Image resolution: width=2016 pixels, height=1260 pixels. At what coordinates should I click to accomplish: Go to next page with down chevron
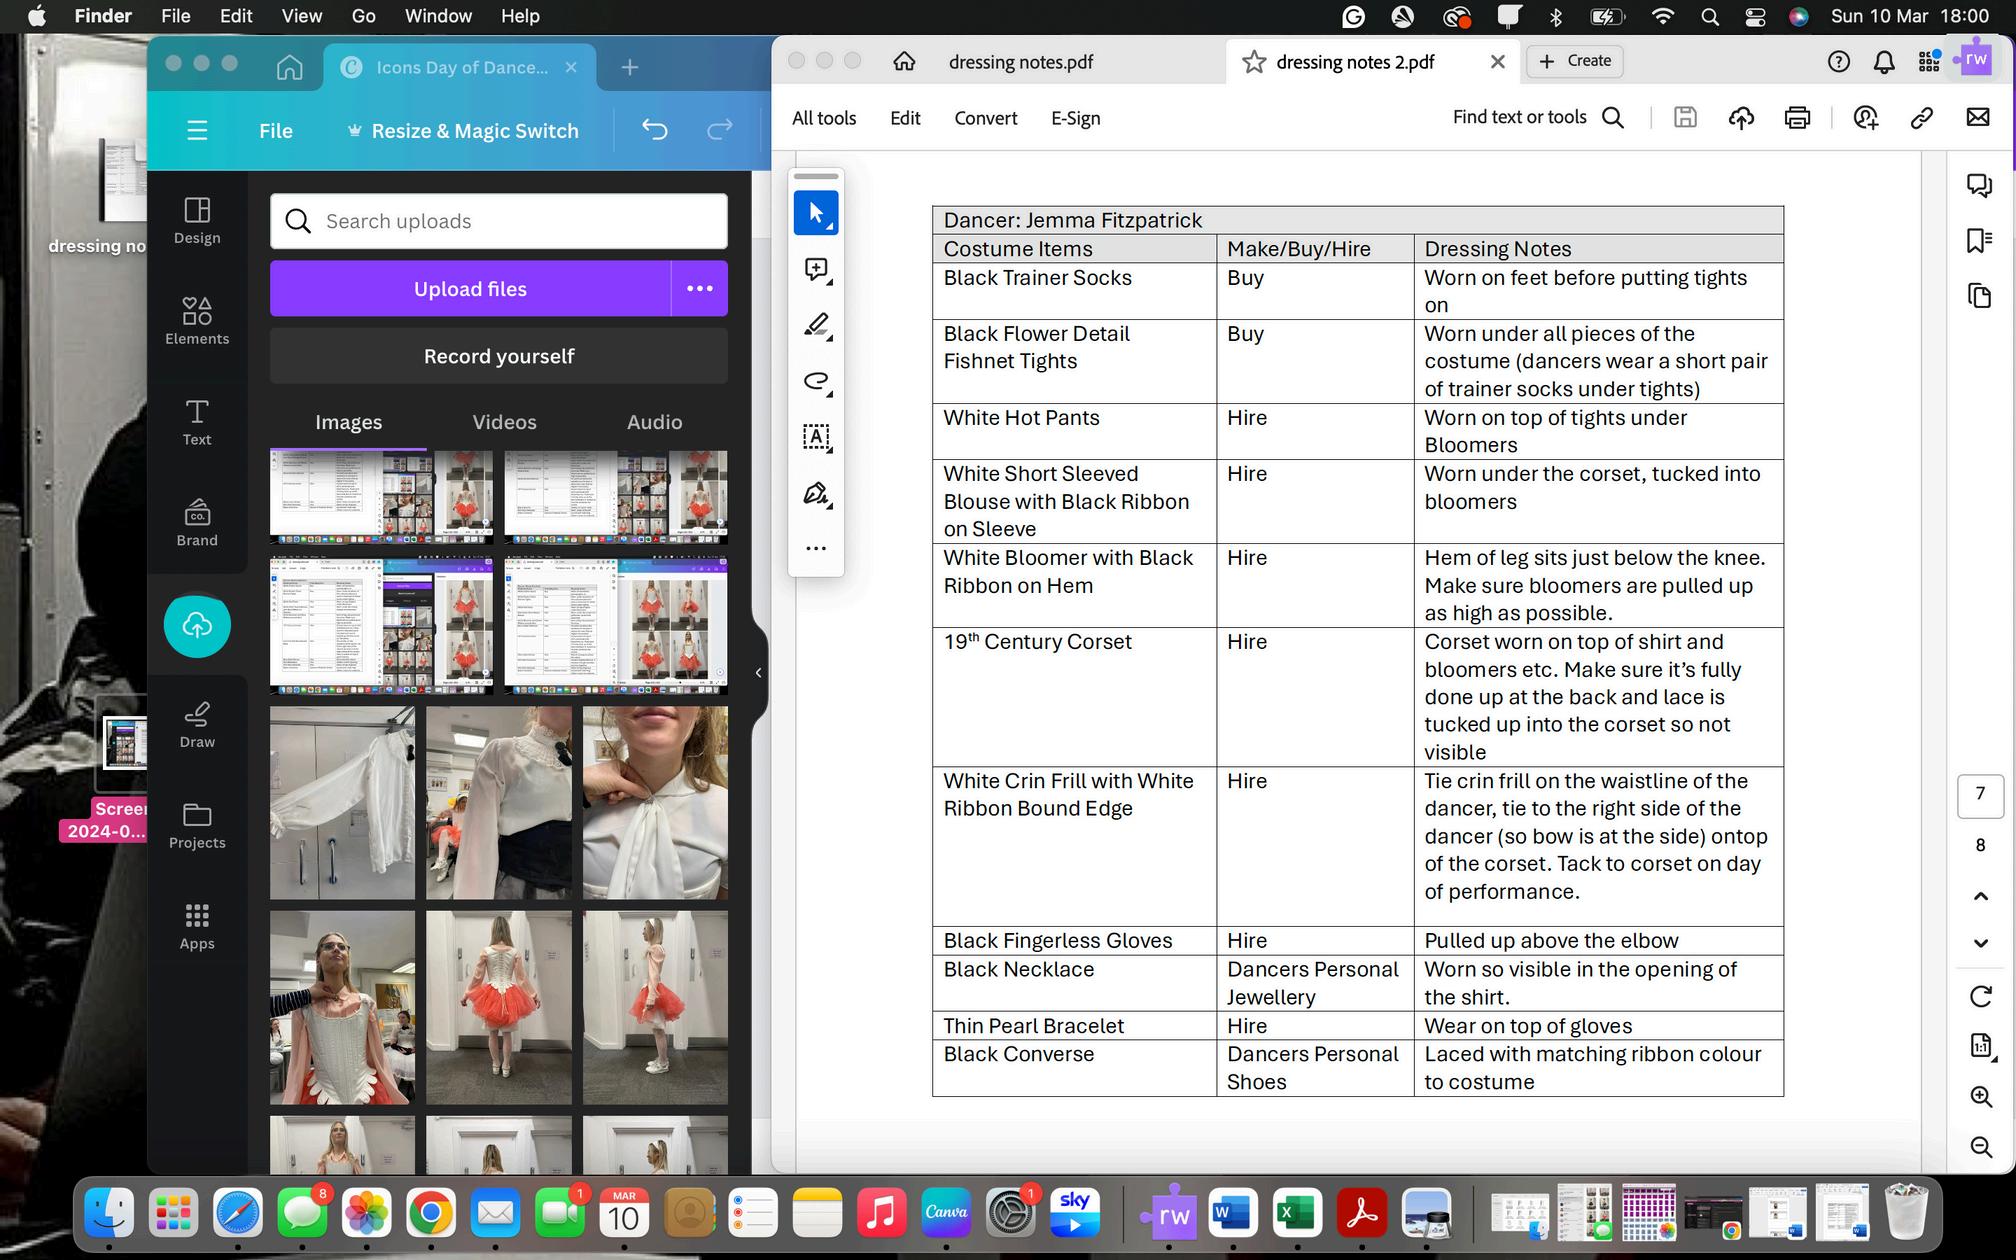coord(1980,943)
